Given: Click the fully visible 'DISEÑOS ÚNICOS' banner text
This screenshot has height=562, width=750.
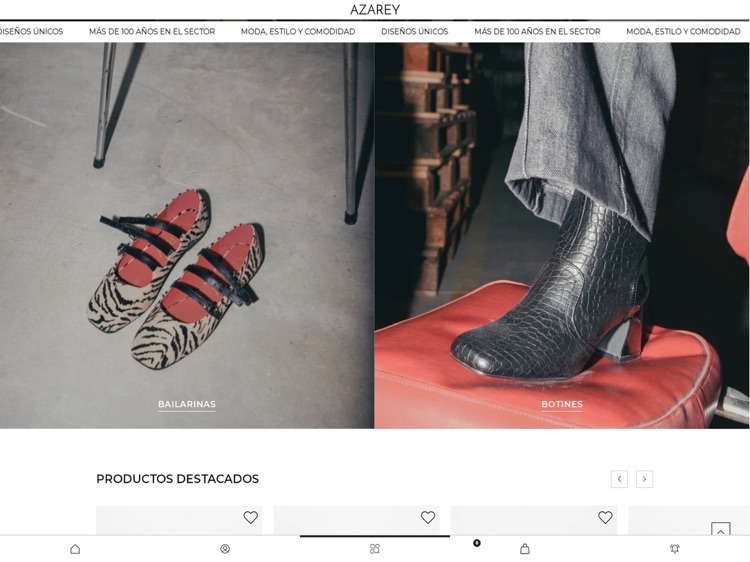Looking at the screenshot, I should coord(415,32).
